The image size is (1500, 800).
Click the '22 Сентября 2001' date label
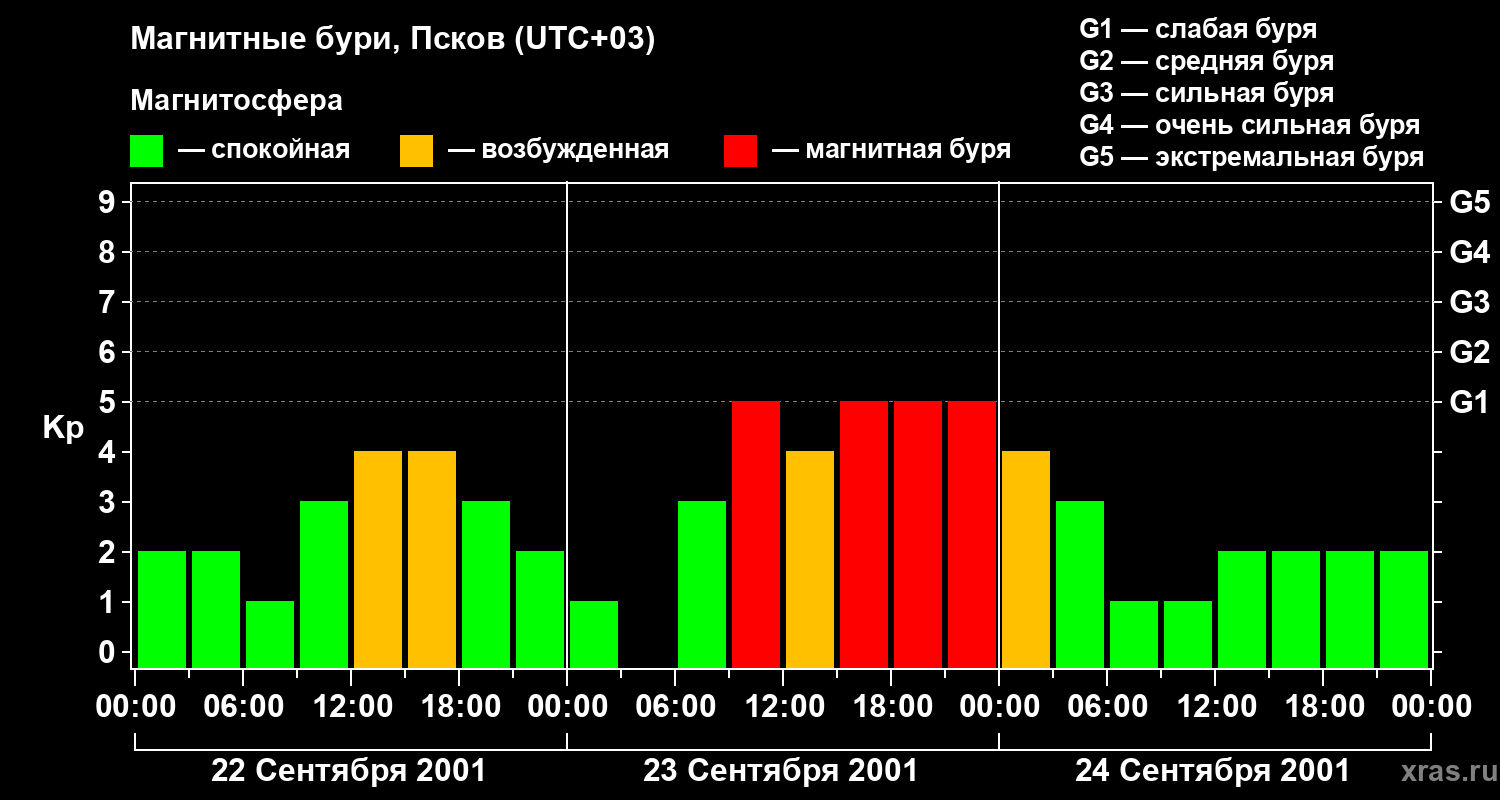[349, 771]
